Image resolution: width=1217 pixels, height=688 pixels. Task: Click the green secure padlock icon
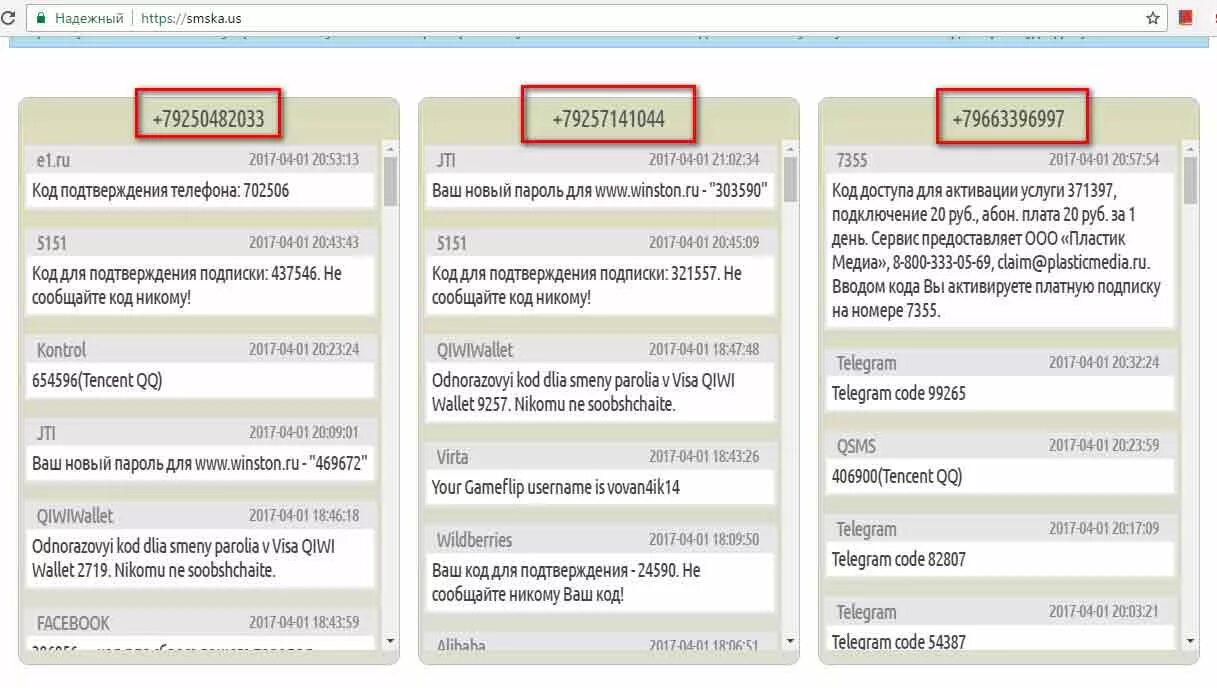41,18
